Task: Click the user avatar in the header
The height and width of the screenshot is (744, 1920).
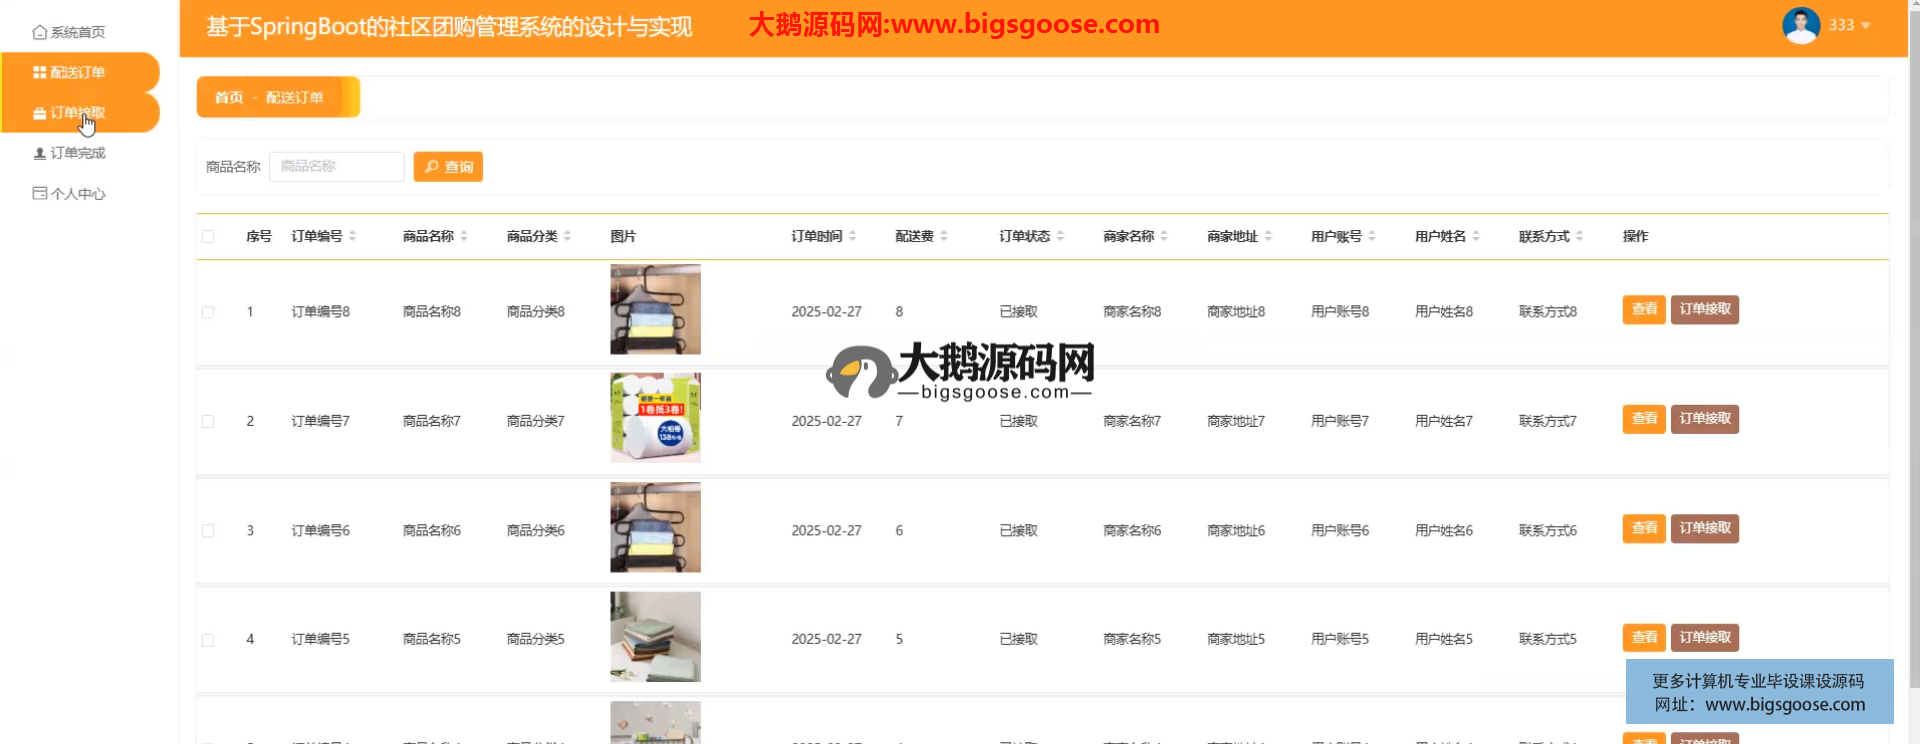Action: pyautogui.click(x=1800, y=25)
